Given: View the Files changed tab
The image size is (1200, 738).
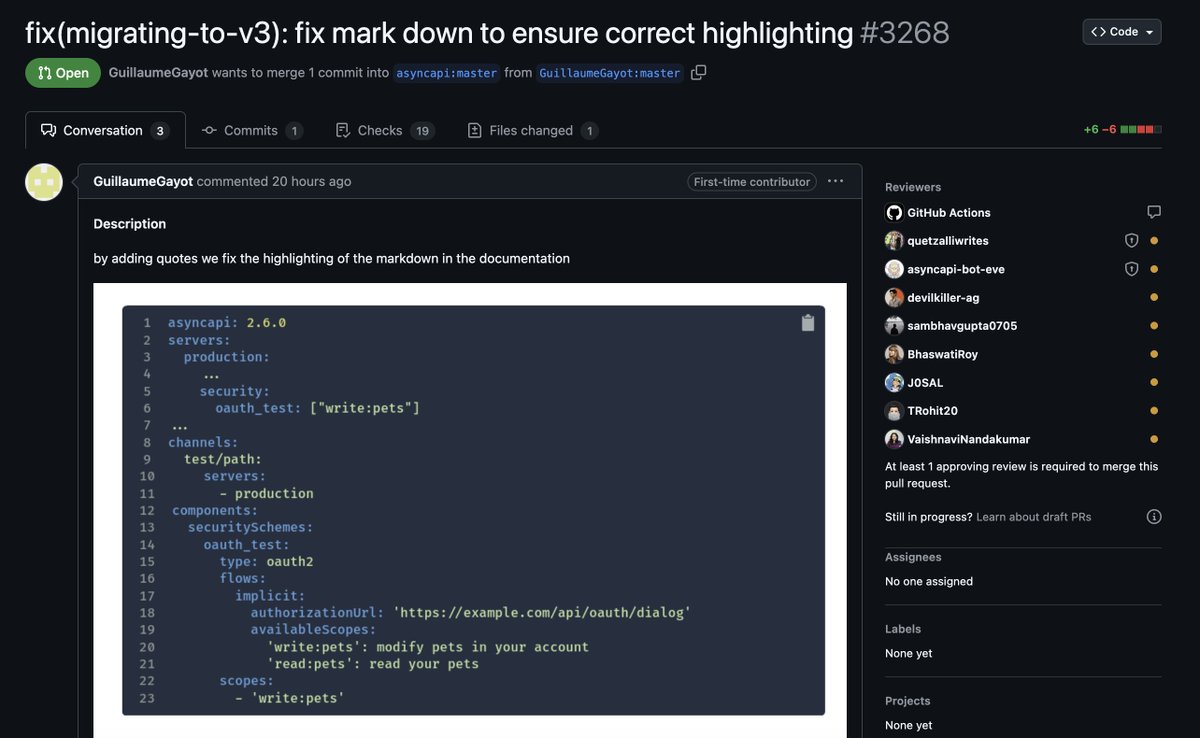Looking at the screenshot, I should pyautogui.click(x=532, y=130).
